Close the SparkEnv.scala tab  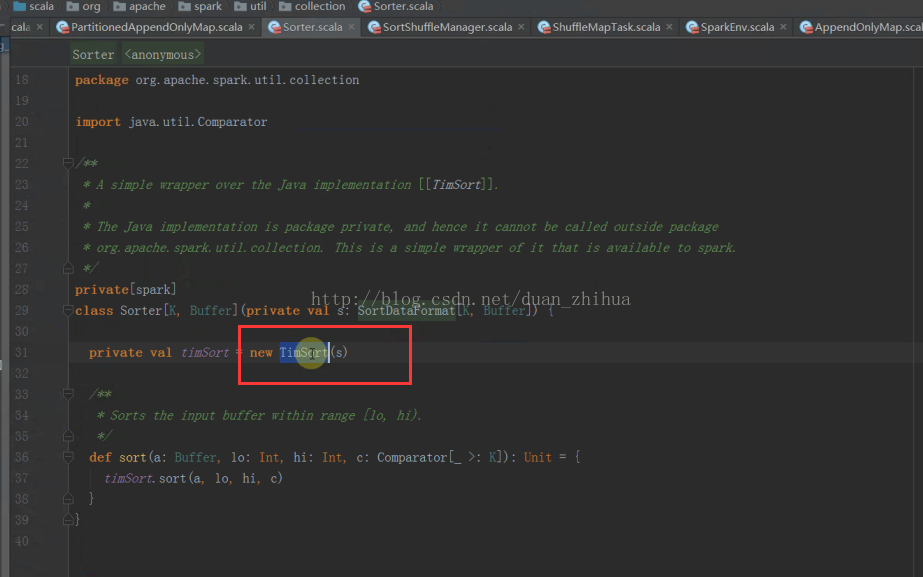click(783, 27)
